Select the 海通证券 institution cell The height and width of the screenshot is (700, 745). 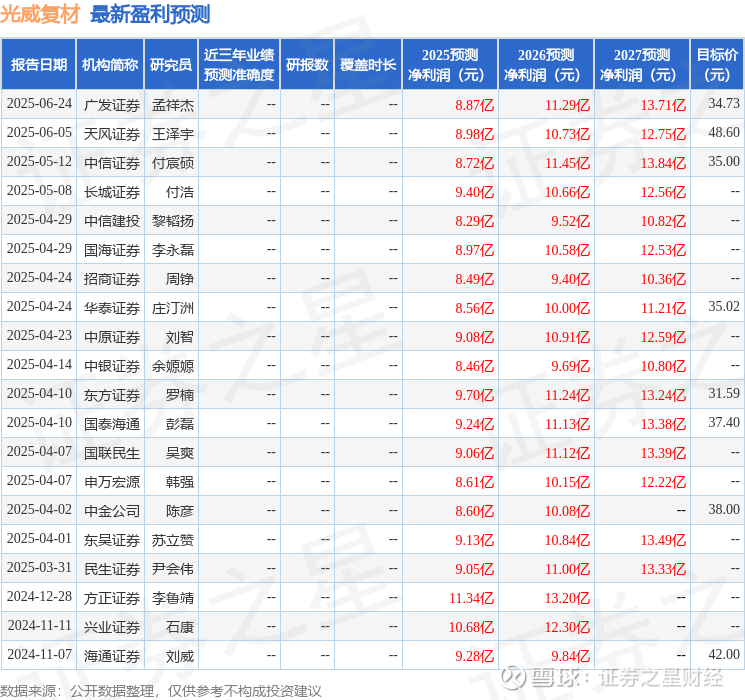pos(112,656)
